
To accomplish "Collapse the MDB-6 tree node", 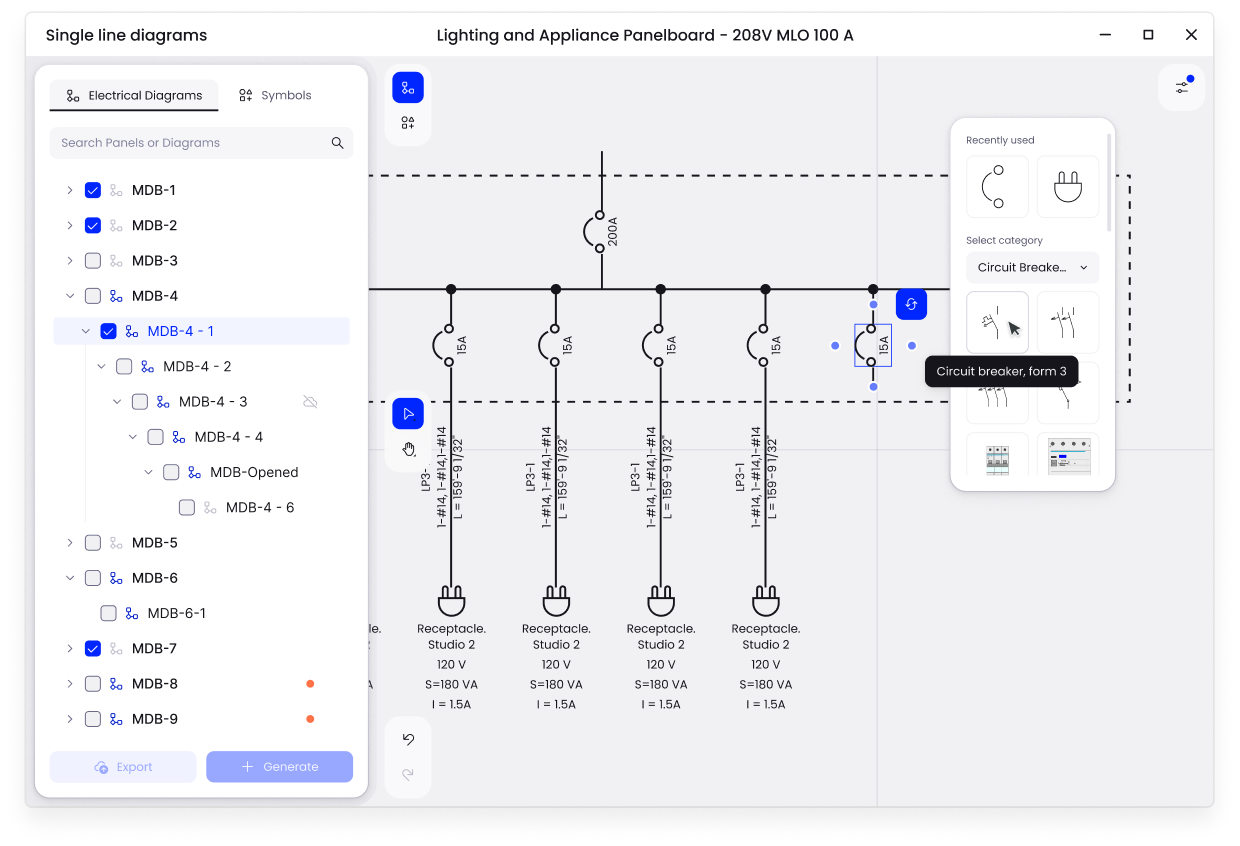I will [x=69, y=578].
